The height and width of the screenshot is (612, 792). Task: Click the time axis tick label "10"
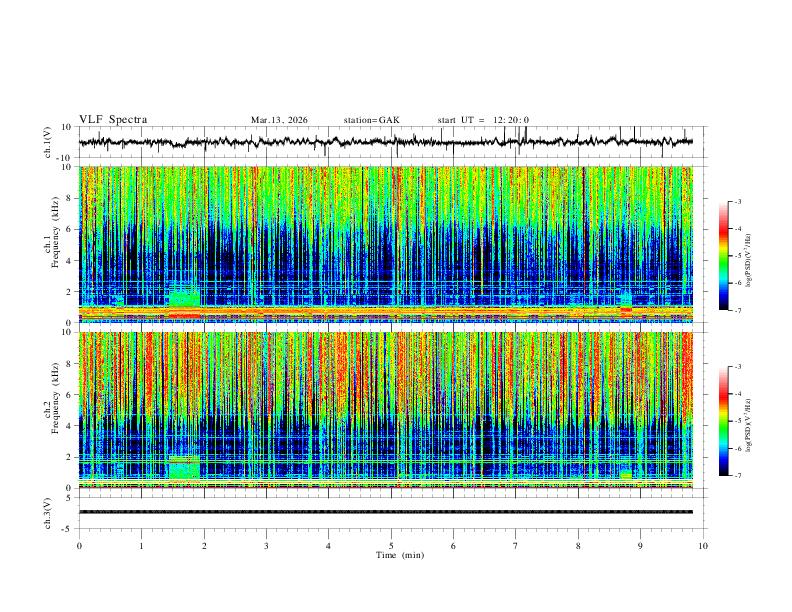[703, 546]
